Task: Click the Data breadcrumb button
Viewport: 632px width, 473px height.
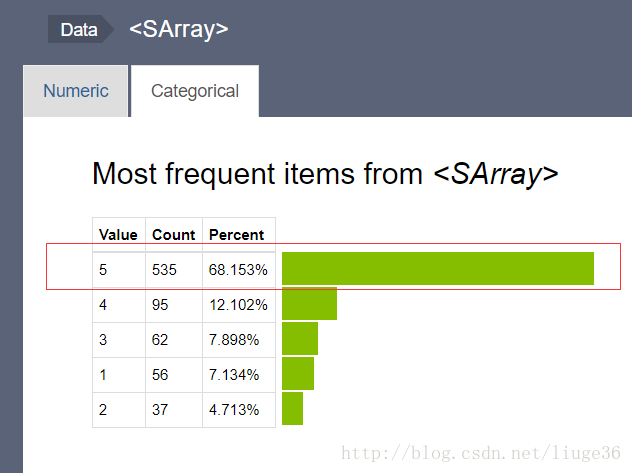Action: click(x=79, y=29)
